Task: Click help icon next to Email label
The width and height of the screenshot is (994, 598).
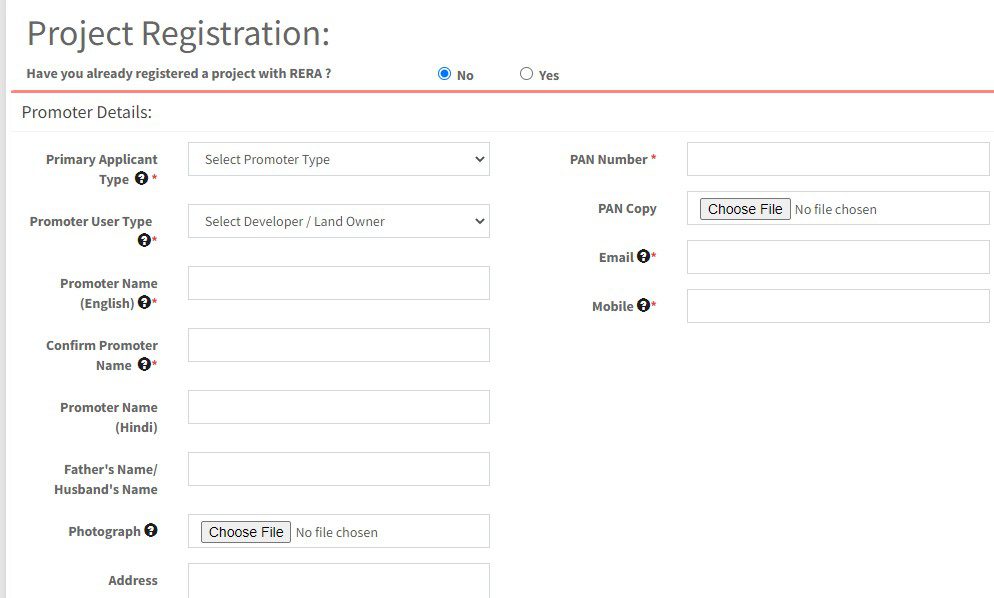Action: (x=642, y=256)
